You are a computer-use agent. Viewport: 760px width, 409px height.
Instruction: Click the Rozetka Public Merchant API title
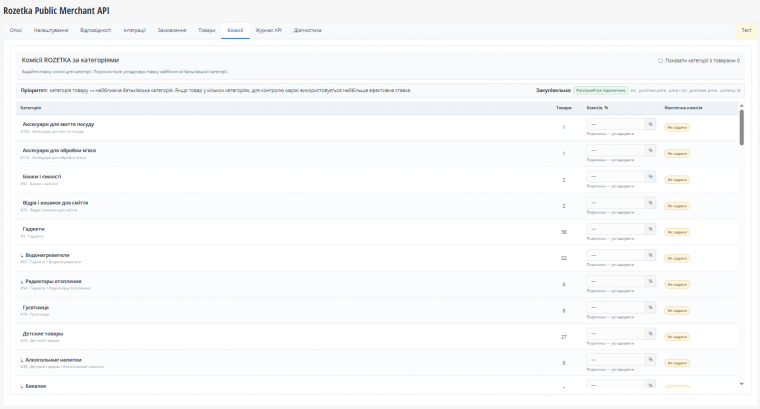coord(56,10)
